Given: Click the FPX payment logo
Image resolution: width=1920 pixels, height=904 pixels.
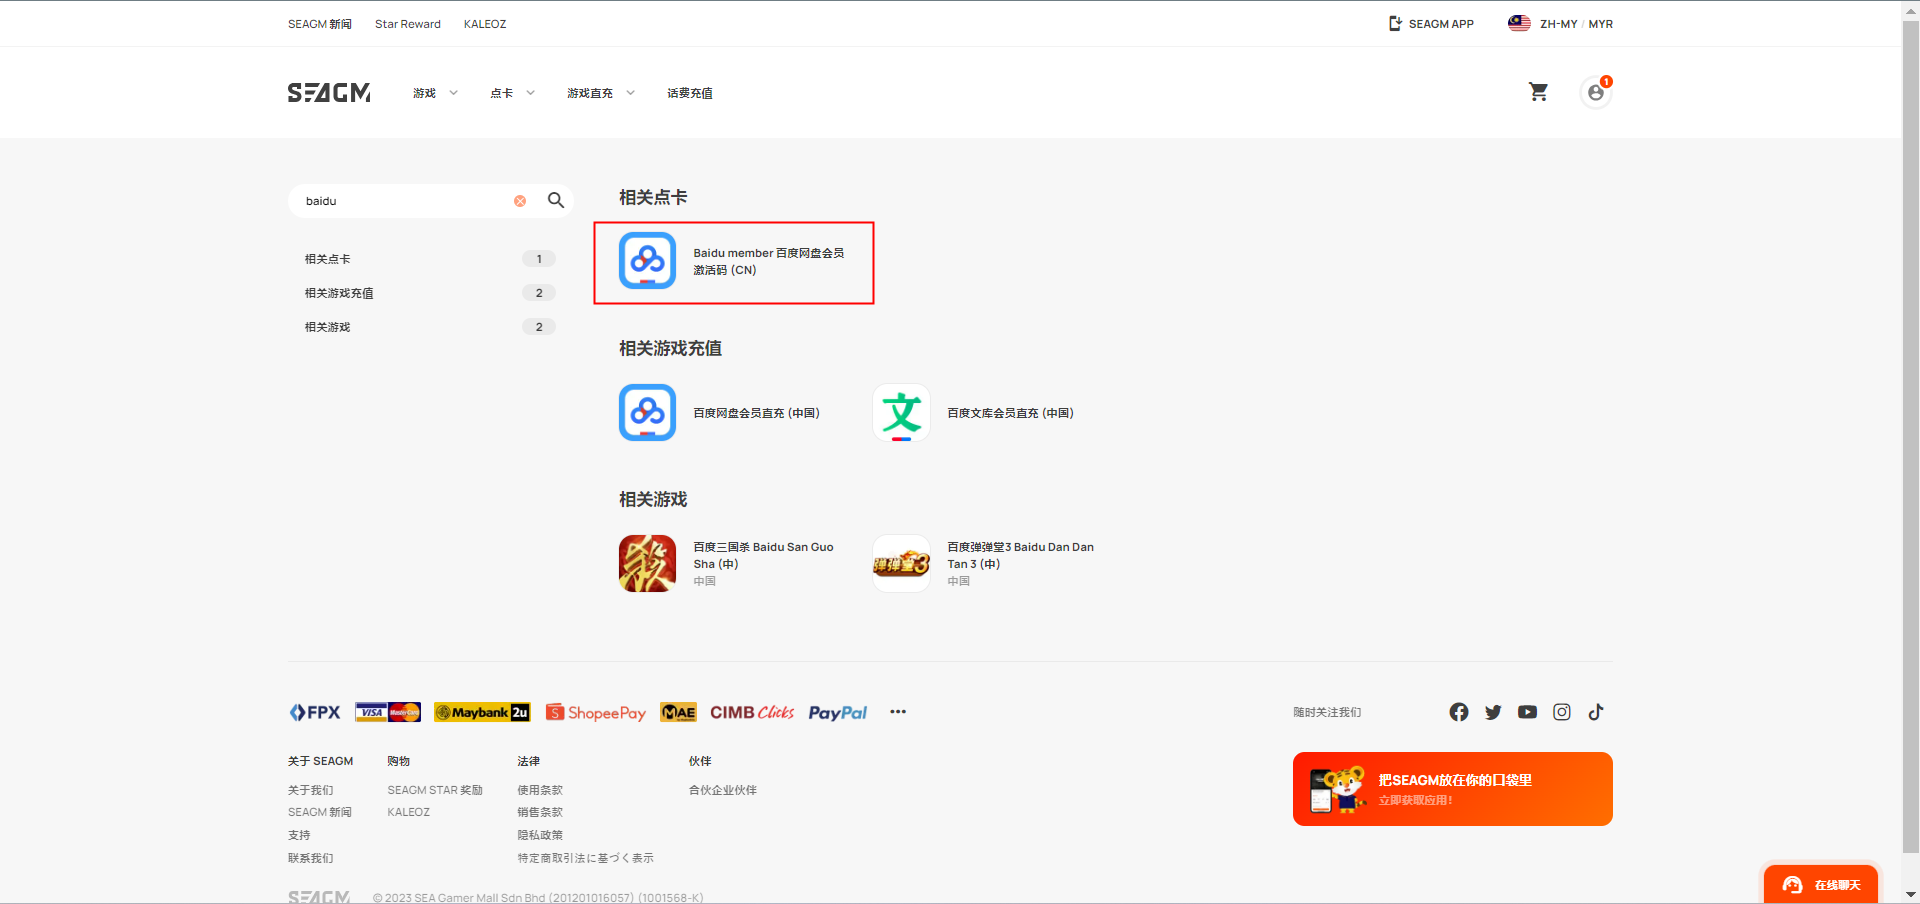Looking at the screenshot, I should tap(315, 712).
